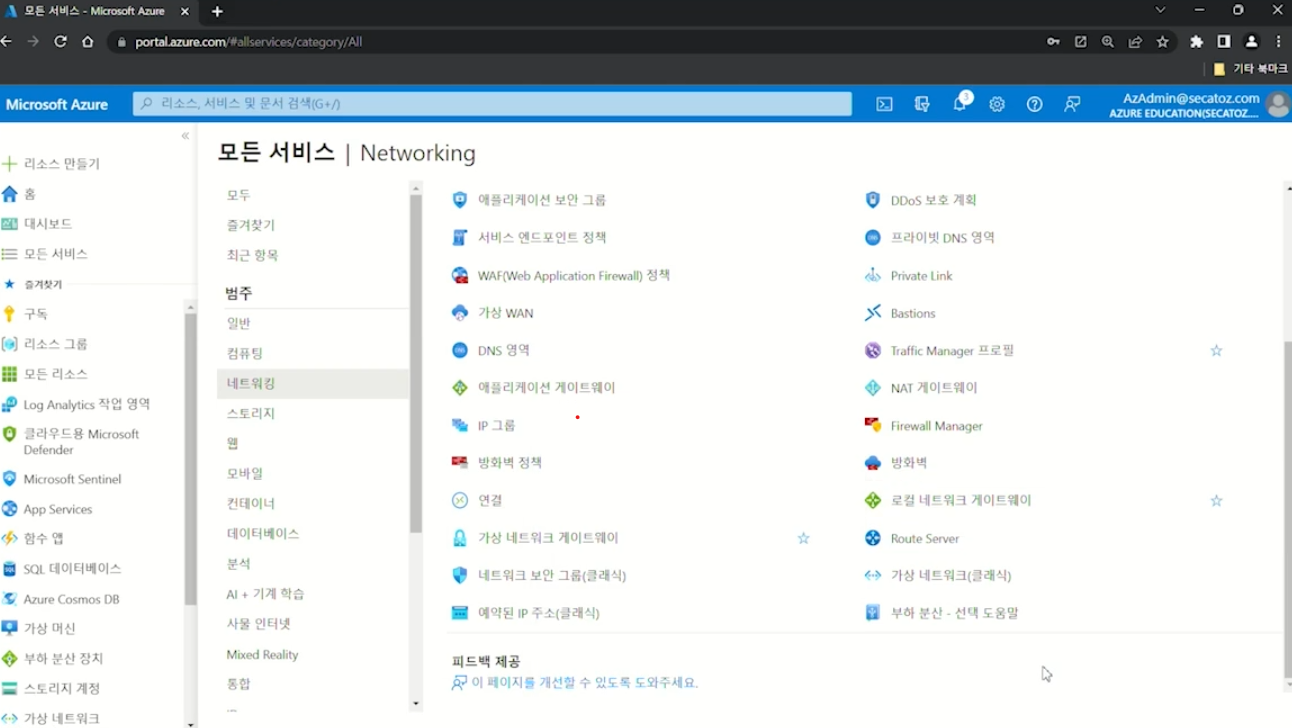Reload the page in the browser
The width and height of the screenshot is (1292, 728).
(60, 42)
